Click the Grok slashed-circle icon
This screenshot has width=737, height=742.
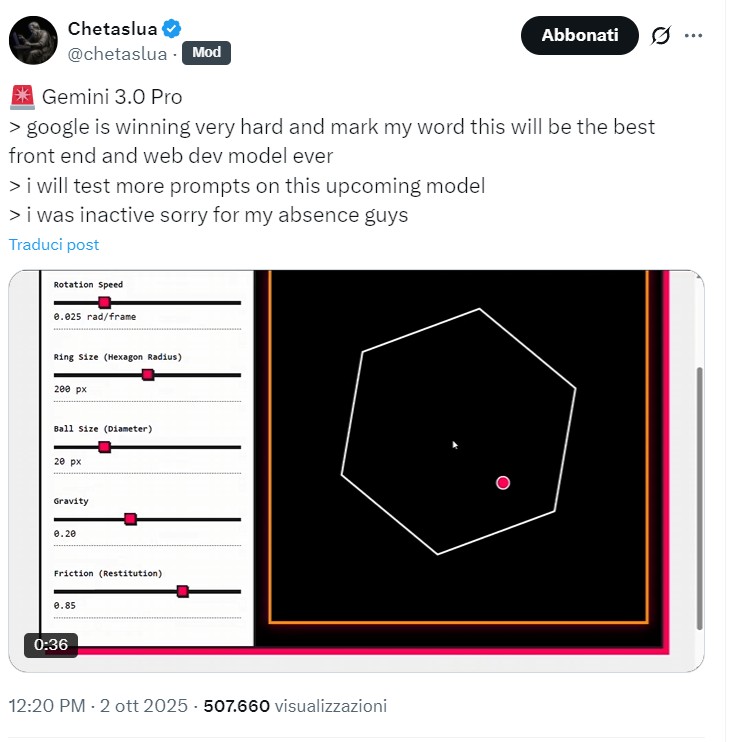coord(660,36)
